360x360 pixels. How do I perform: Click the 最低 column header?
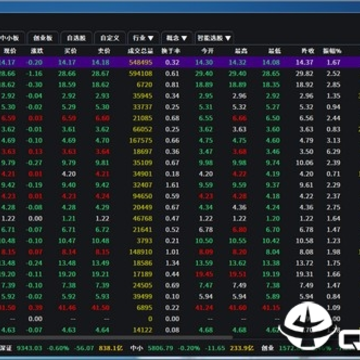coord(274,51)
